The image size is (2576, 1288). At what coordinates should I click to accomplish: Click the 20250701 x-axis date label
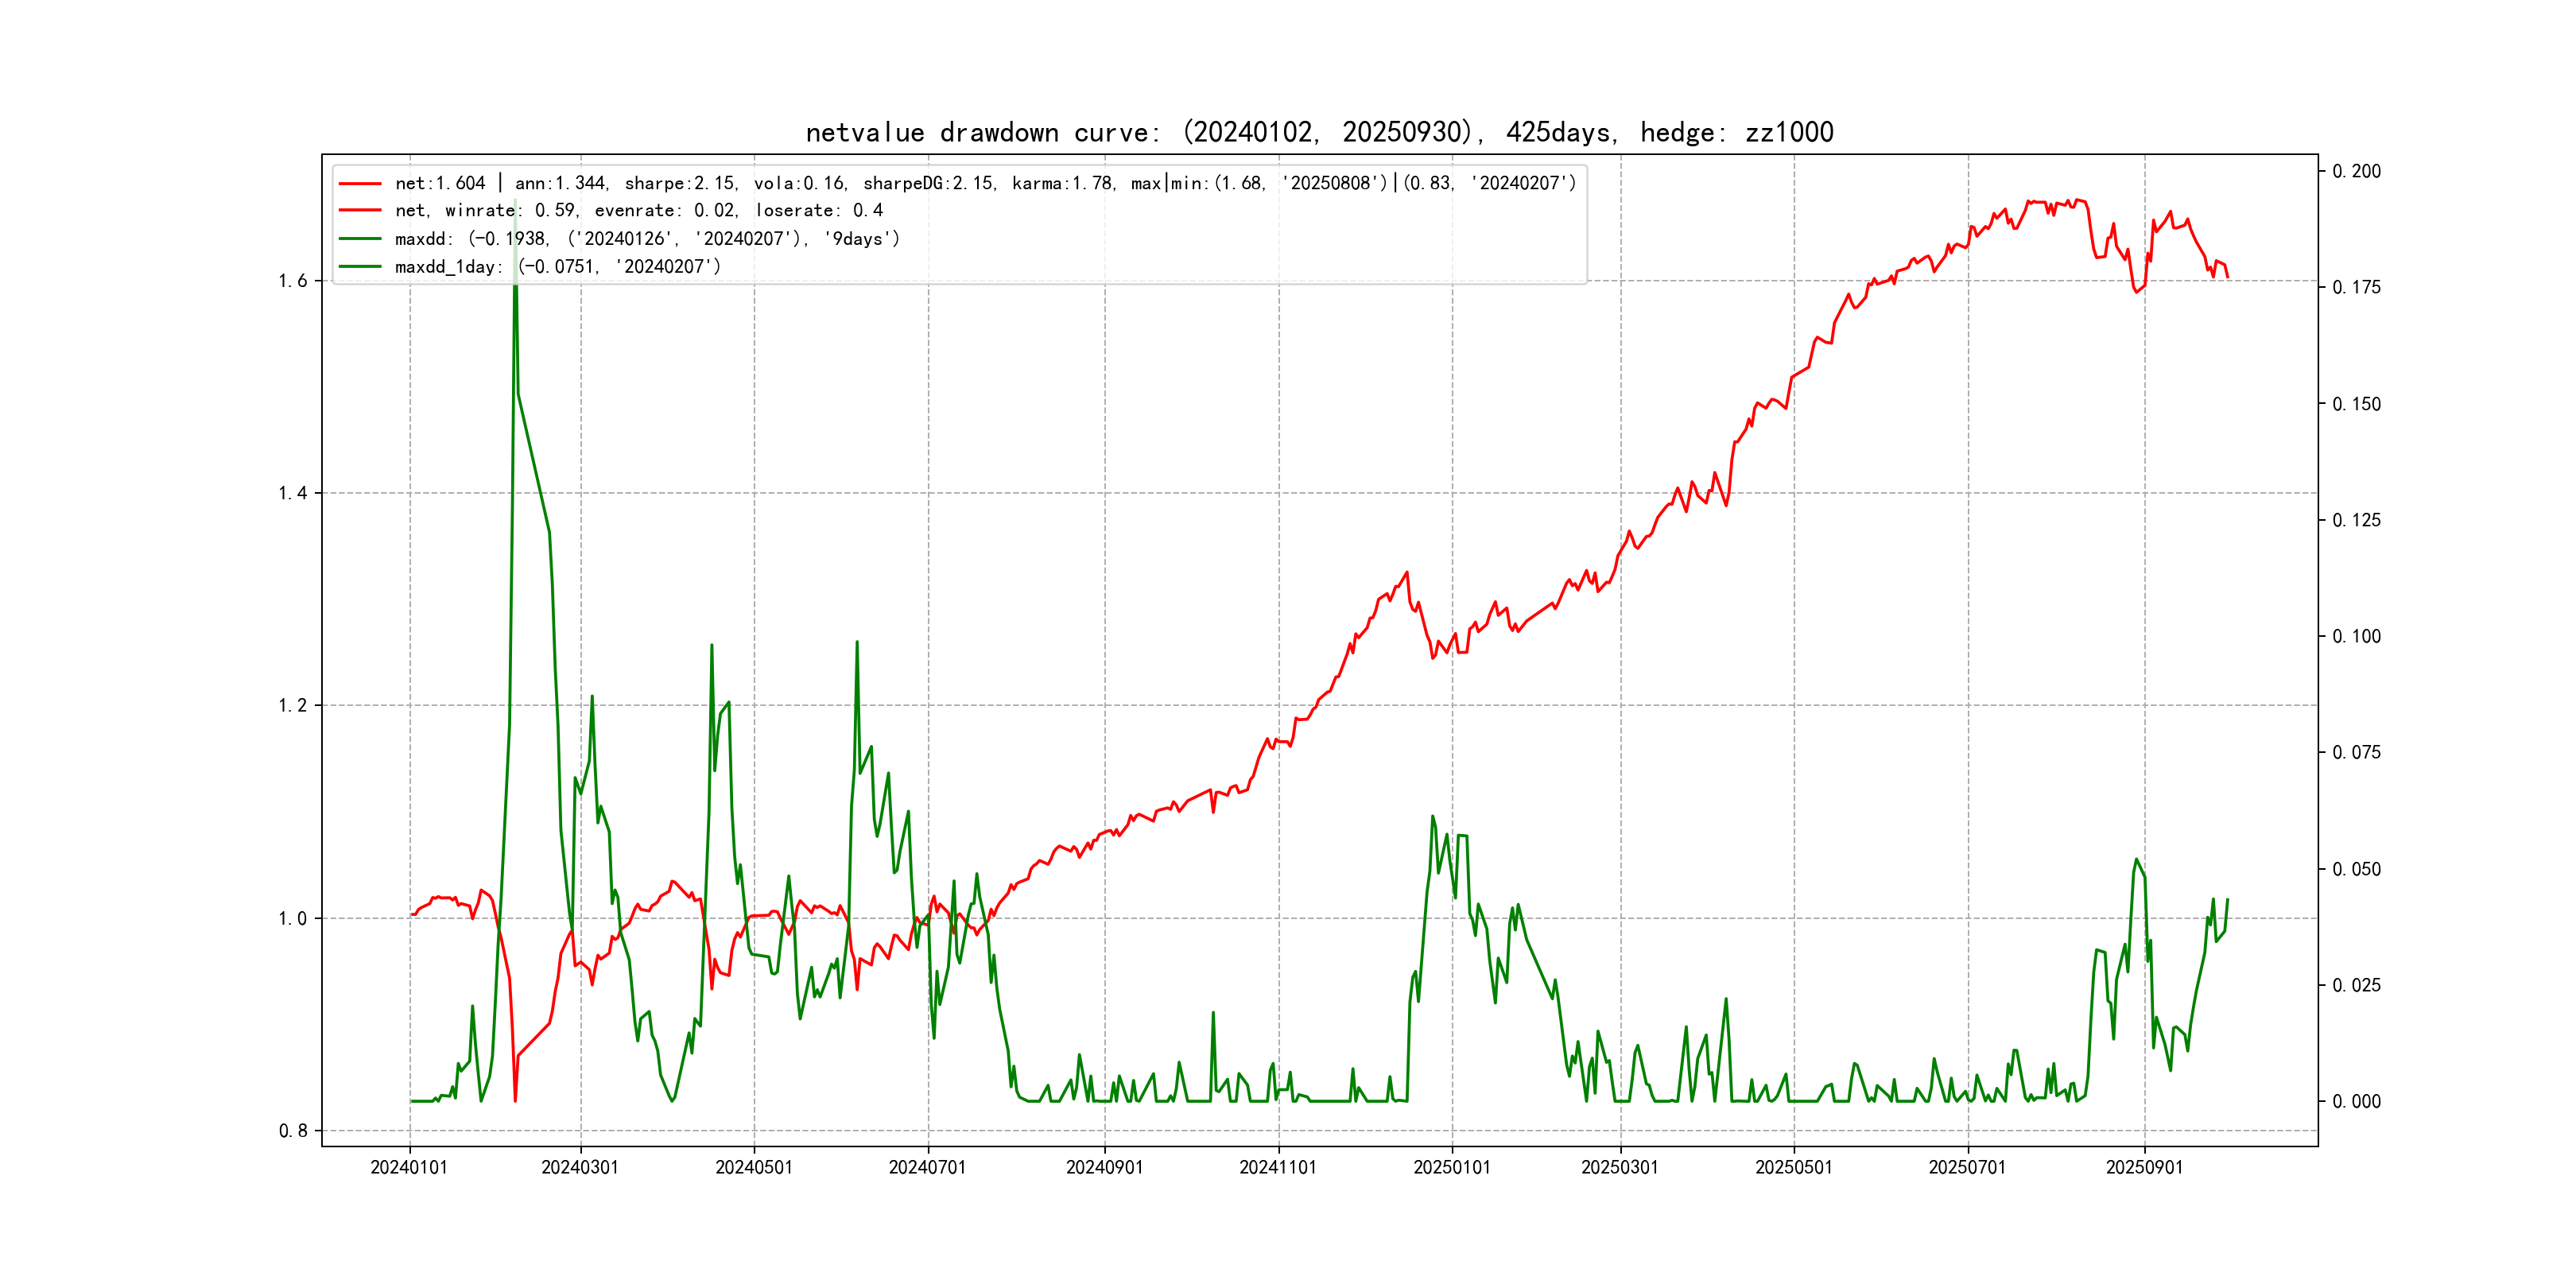pos(1967,1168)
